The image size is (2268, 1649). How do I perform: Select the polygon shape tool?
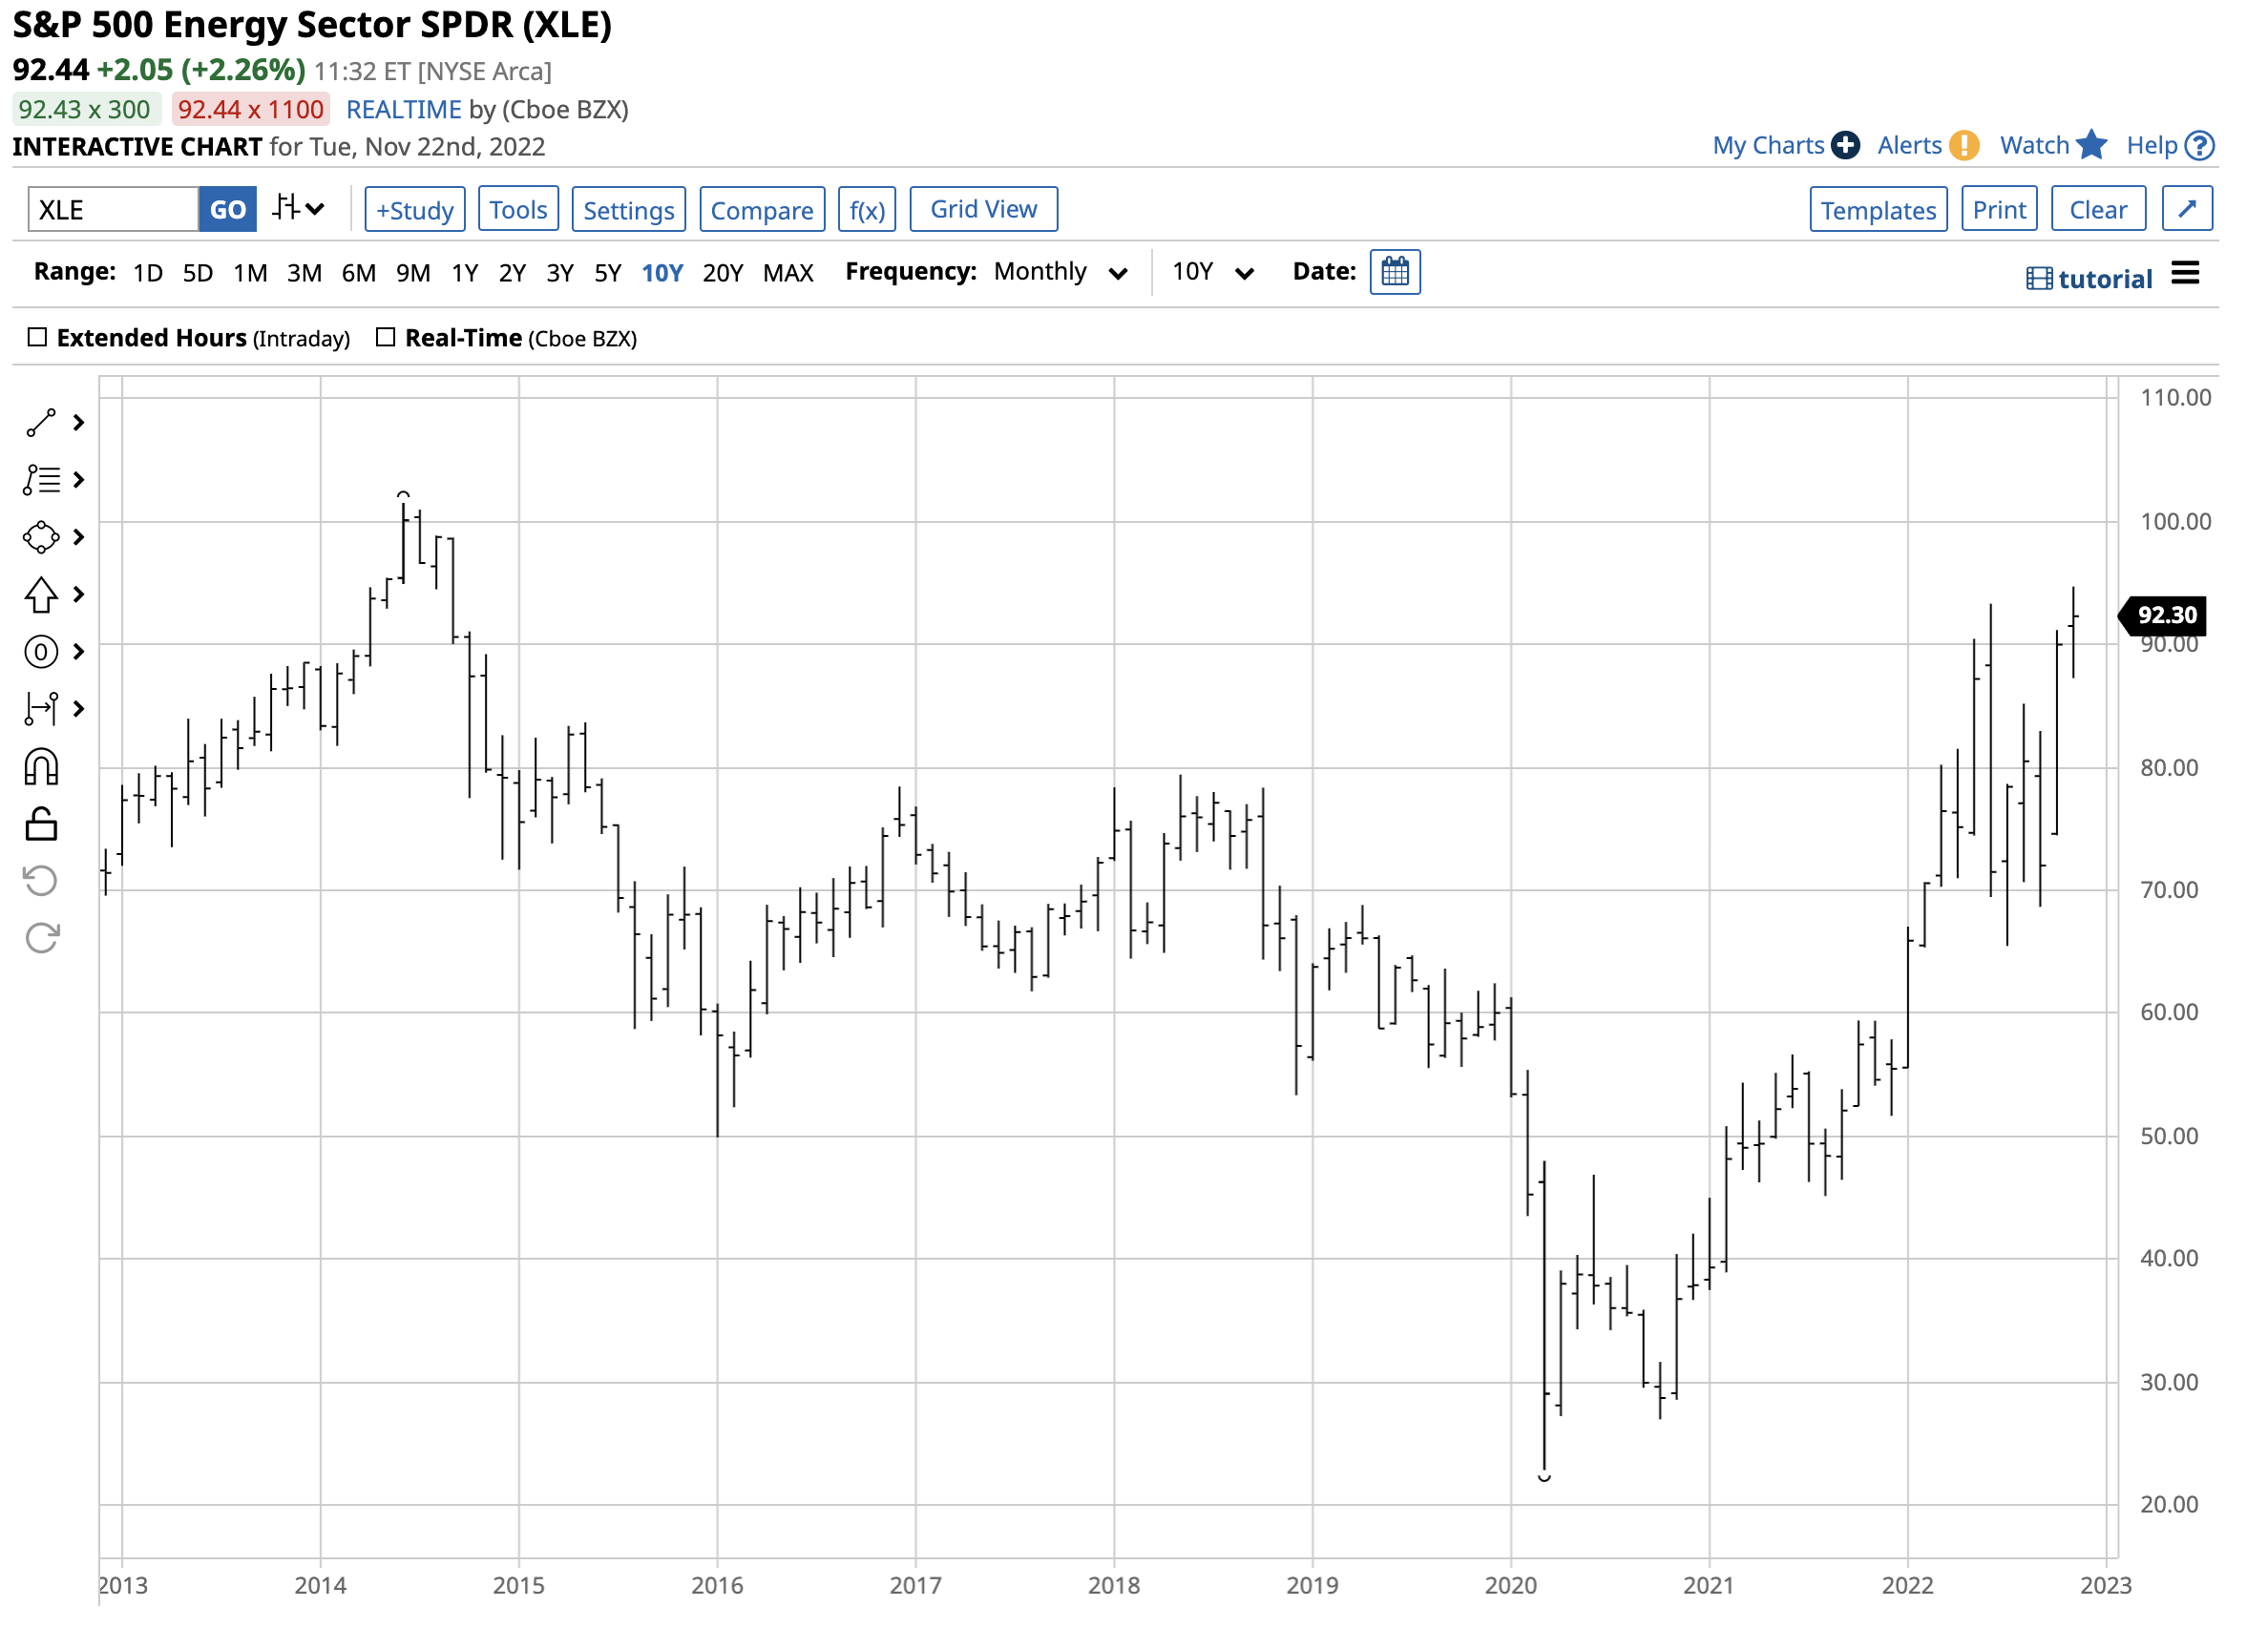pyautogui.click(x=41, y=537)
